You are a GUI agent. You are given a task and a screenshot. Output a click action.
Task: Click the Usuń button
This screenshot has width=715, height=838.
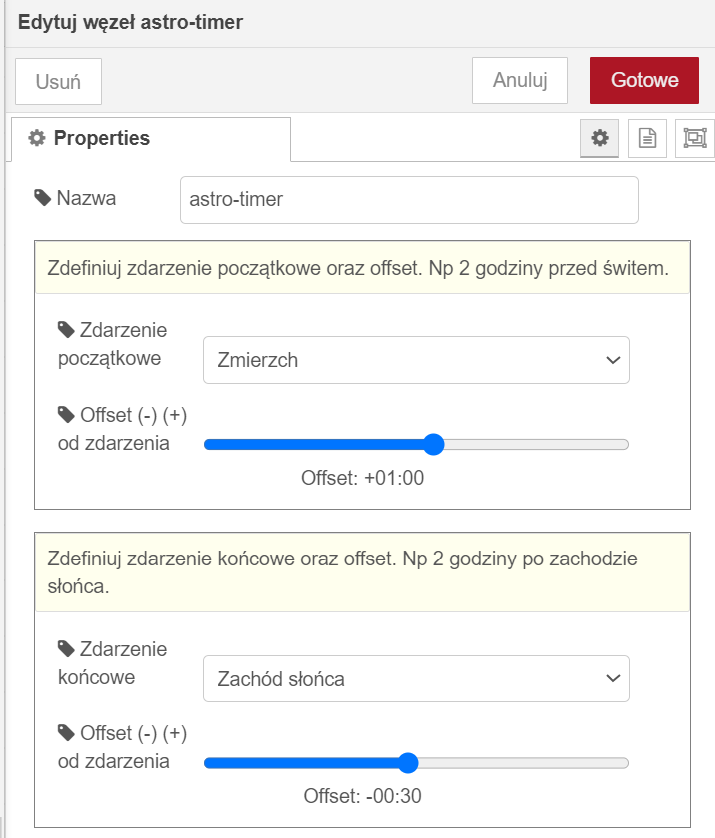(58, 82)
